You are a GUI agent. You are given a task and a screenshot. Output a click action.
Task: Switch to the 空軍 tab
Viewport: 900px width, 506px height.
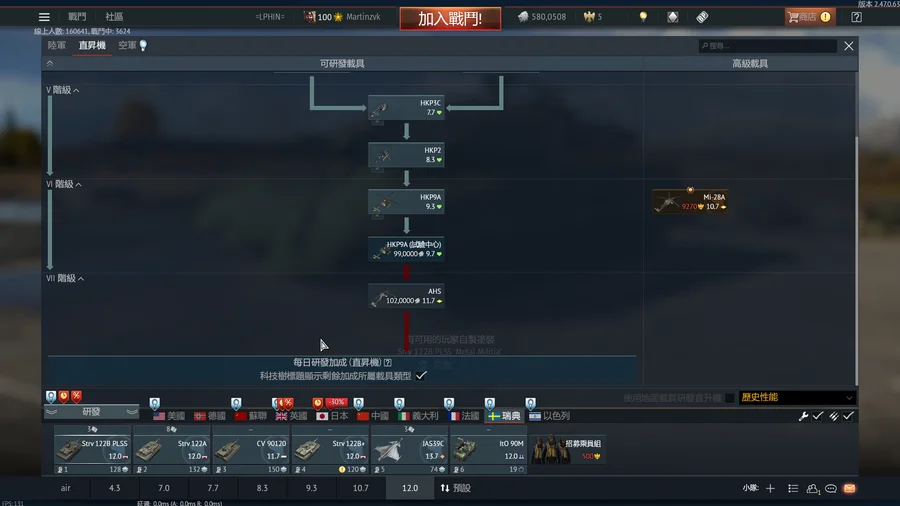(127, 45)
